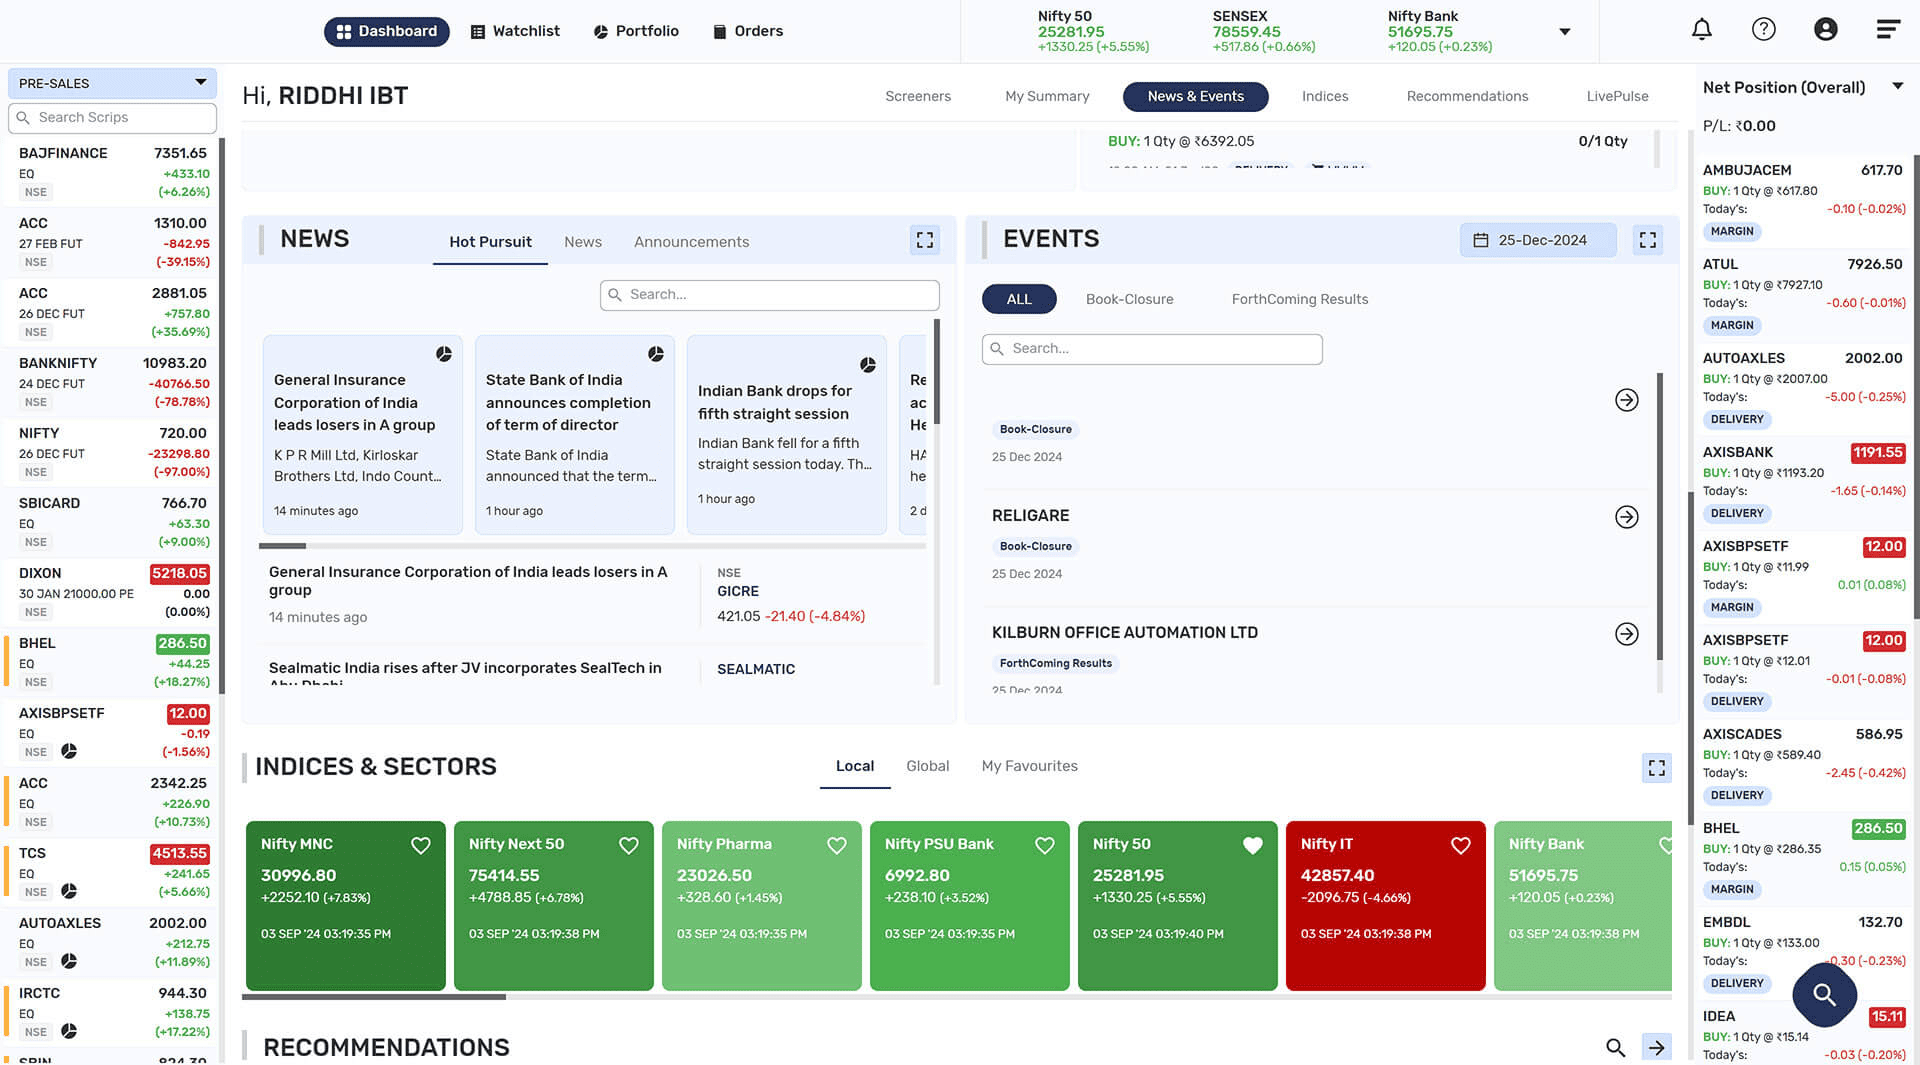Click the index cards horizontal scrollbar
Image resolution: width=1920 pixels, height=1065 pixels.
(x=374, y=996)
